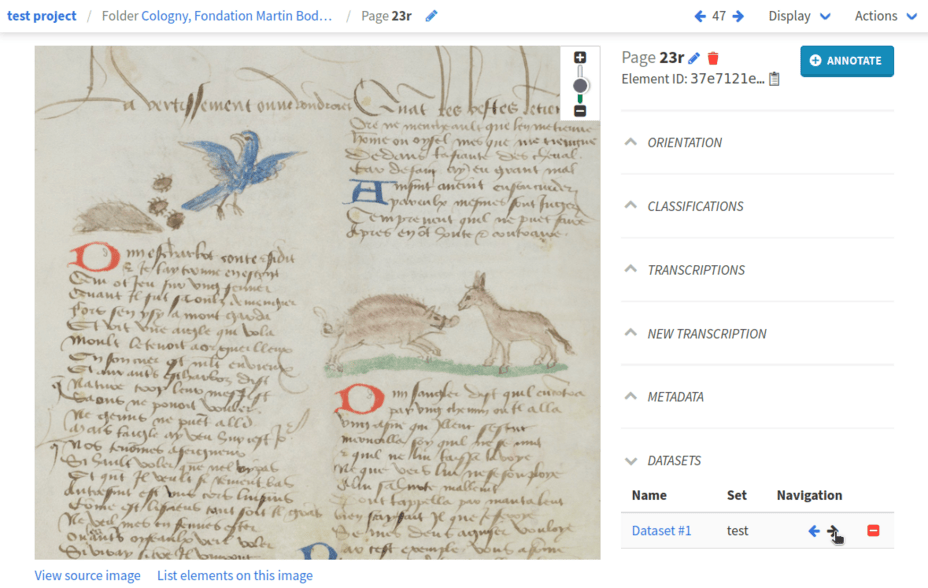Collapse the Datasets section
This screenshot has height=588, width=928.
click(674, 461)
